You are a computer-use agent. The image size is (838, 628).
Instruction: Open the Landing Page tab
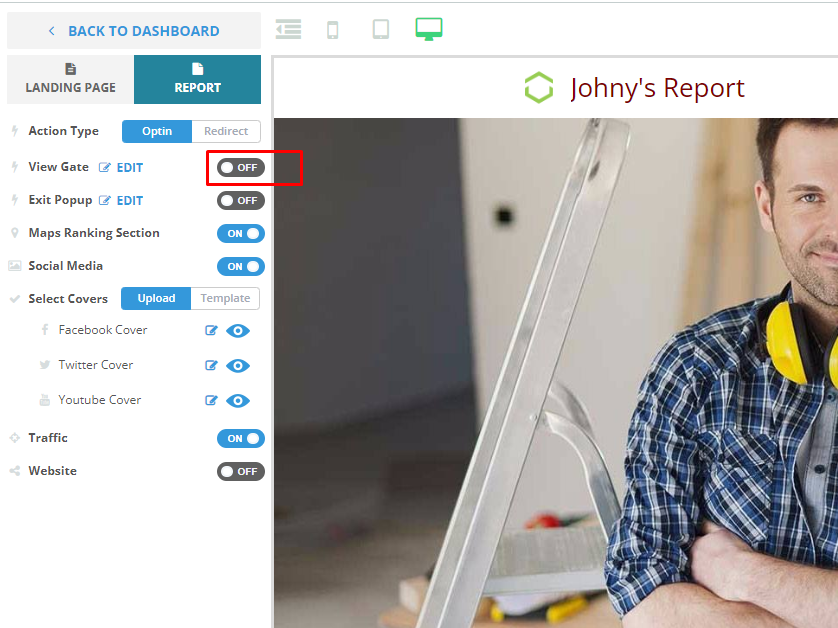click(x=70, y=80)
